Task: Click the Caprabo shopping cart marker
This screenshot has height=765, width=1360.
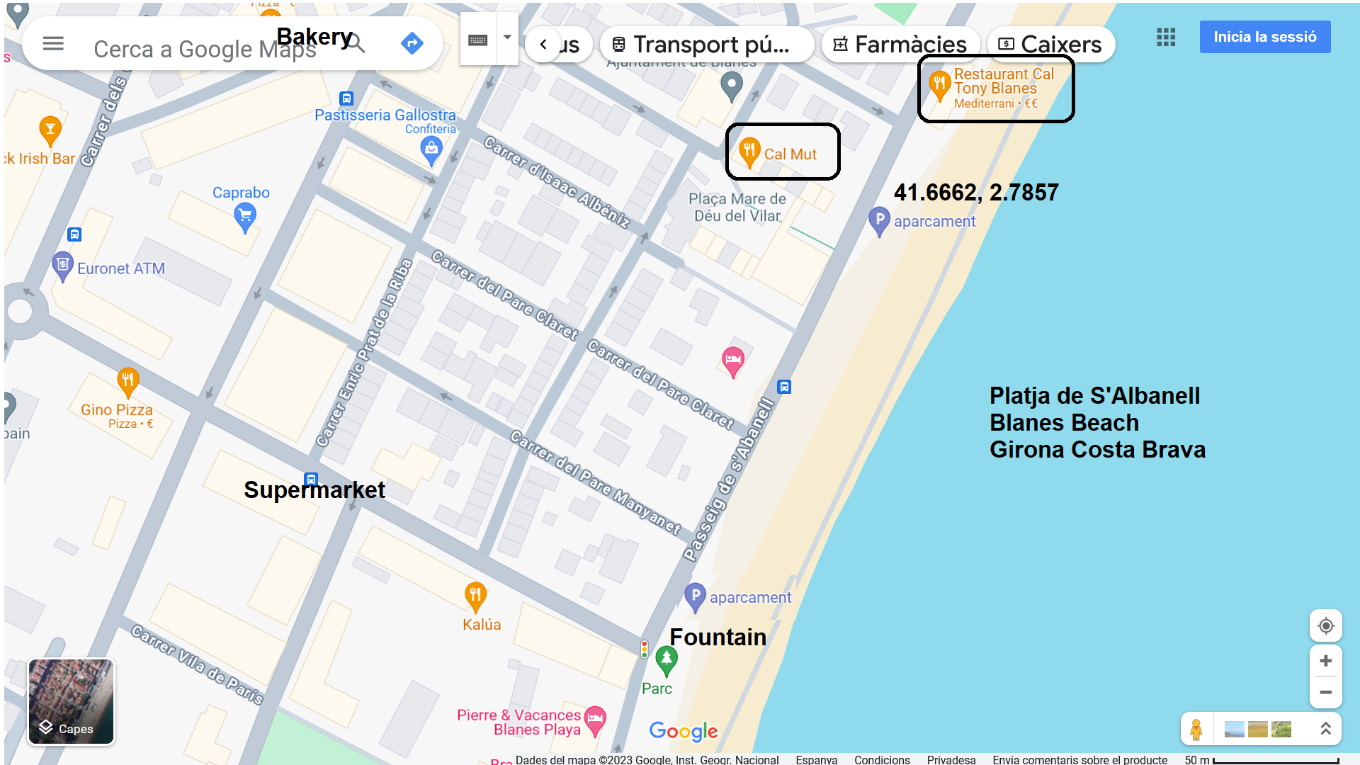Action: tap(244, 216)
